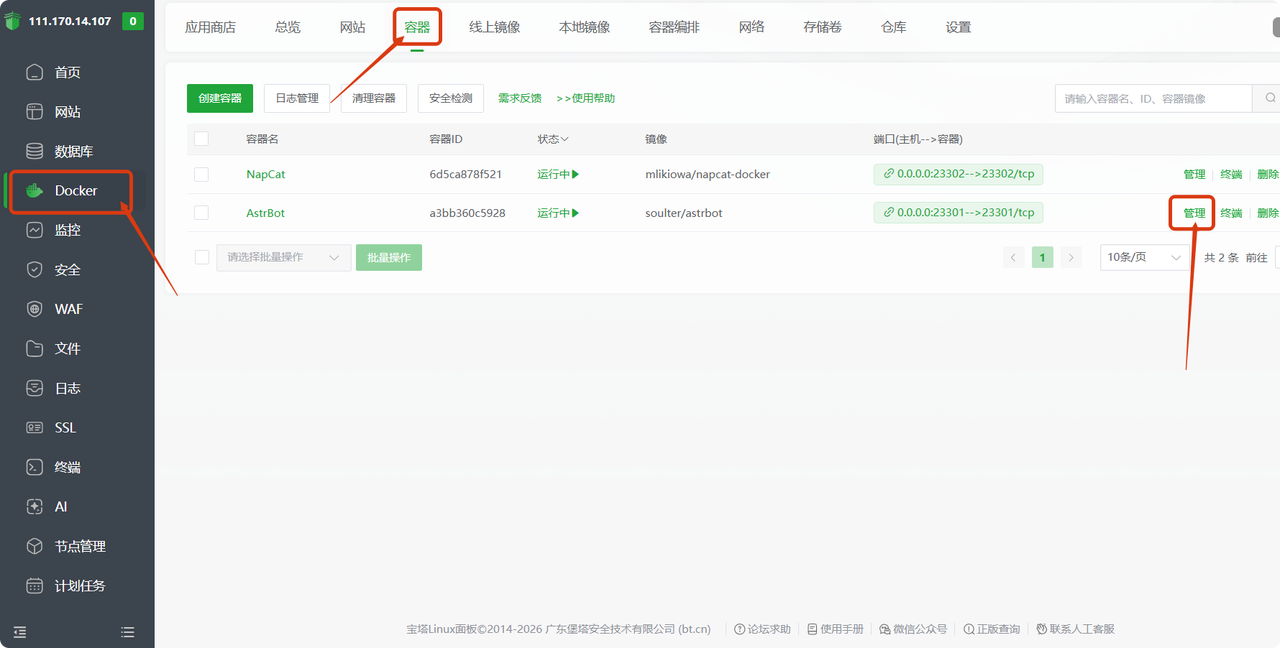Click the 安全检测 button
1280x648 pixels.
(451, 98)
